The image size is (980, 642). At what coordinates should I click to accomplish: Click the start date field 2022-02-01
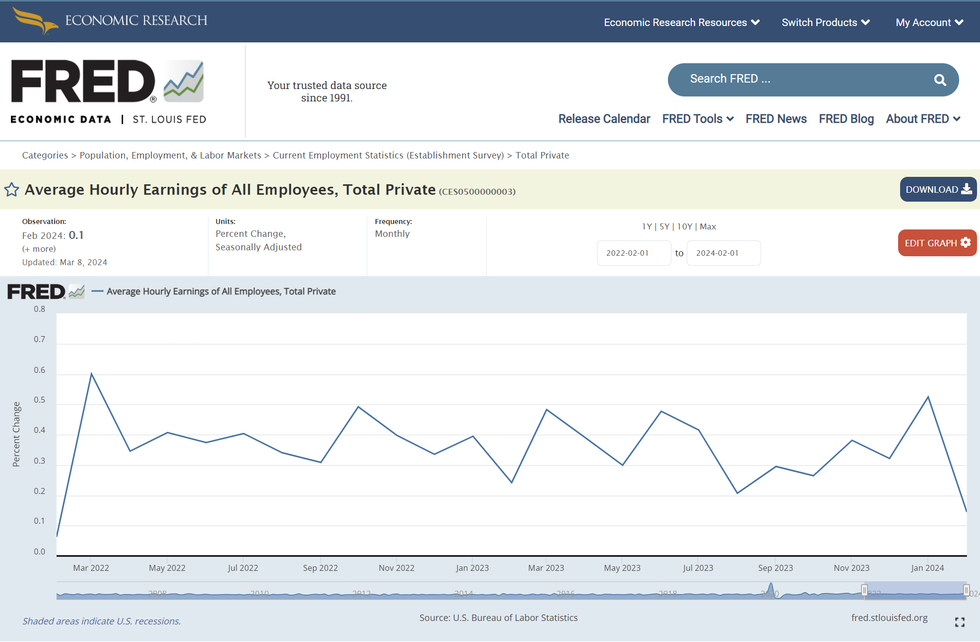634,253
